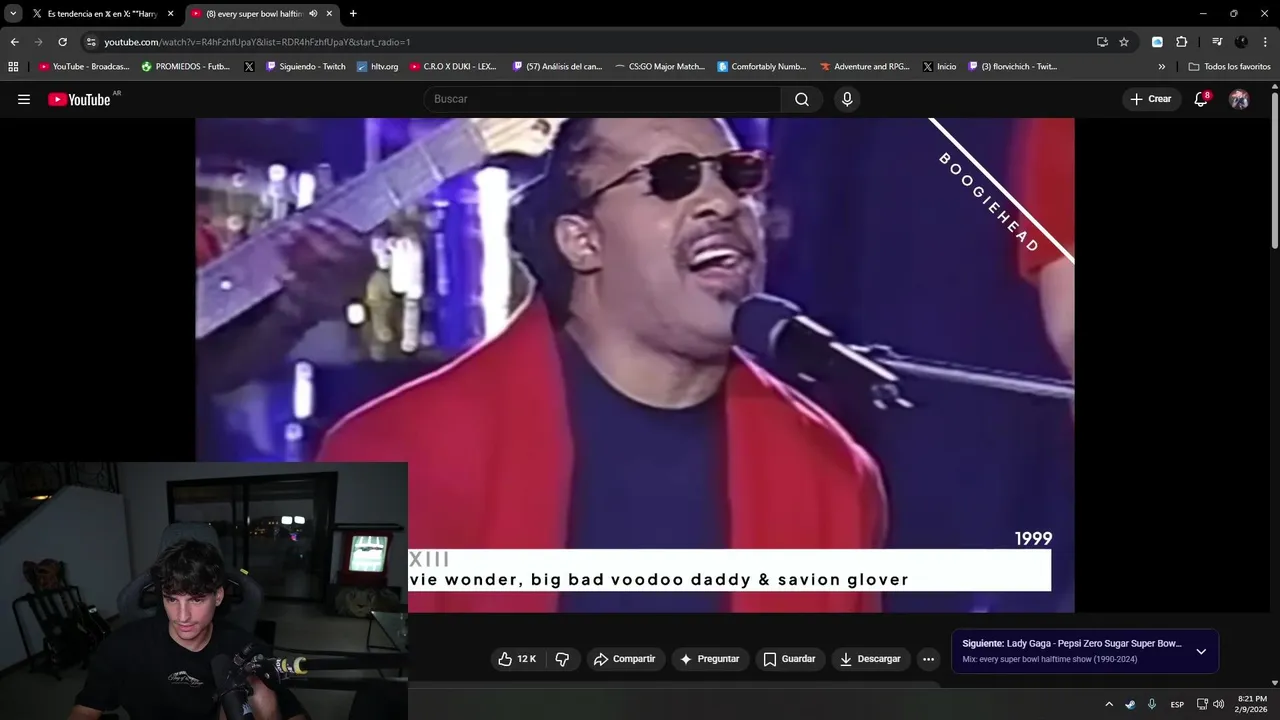The image size is (1280, 720).
Task: Open the YouTube guide hamburger menu
Action: coord(24,99)
